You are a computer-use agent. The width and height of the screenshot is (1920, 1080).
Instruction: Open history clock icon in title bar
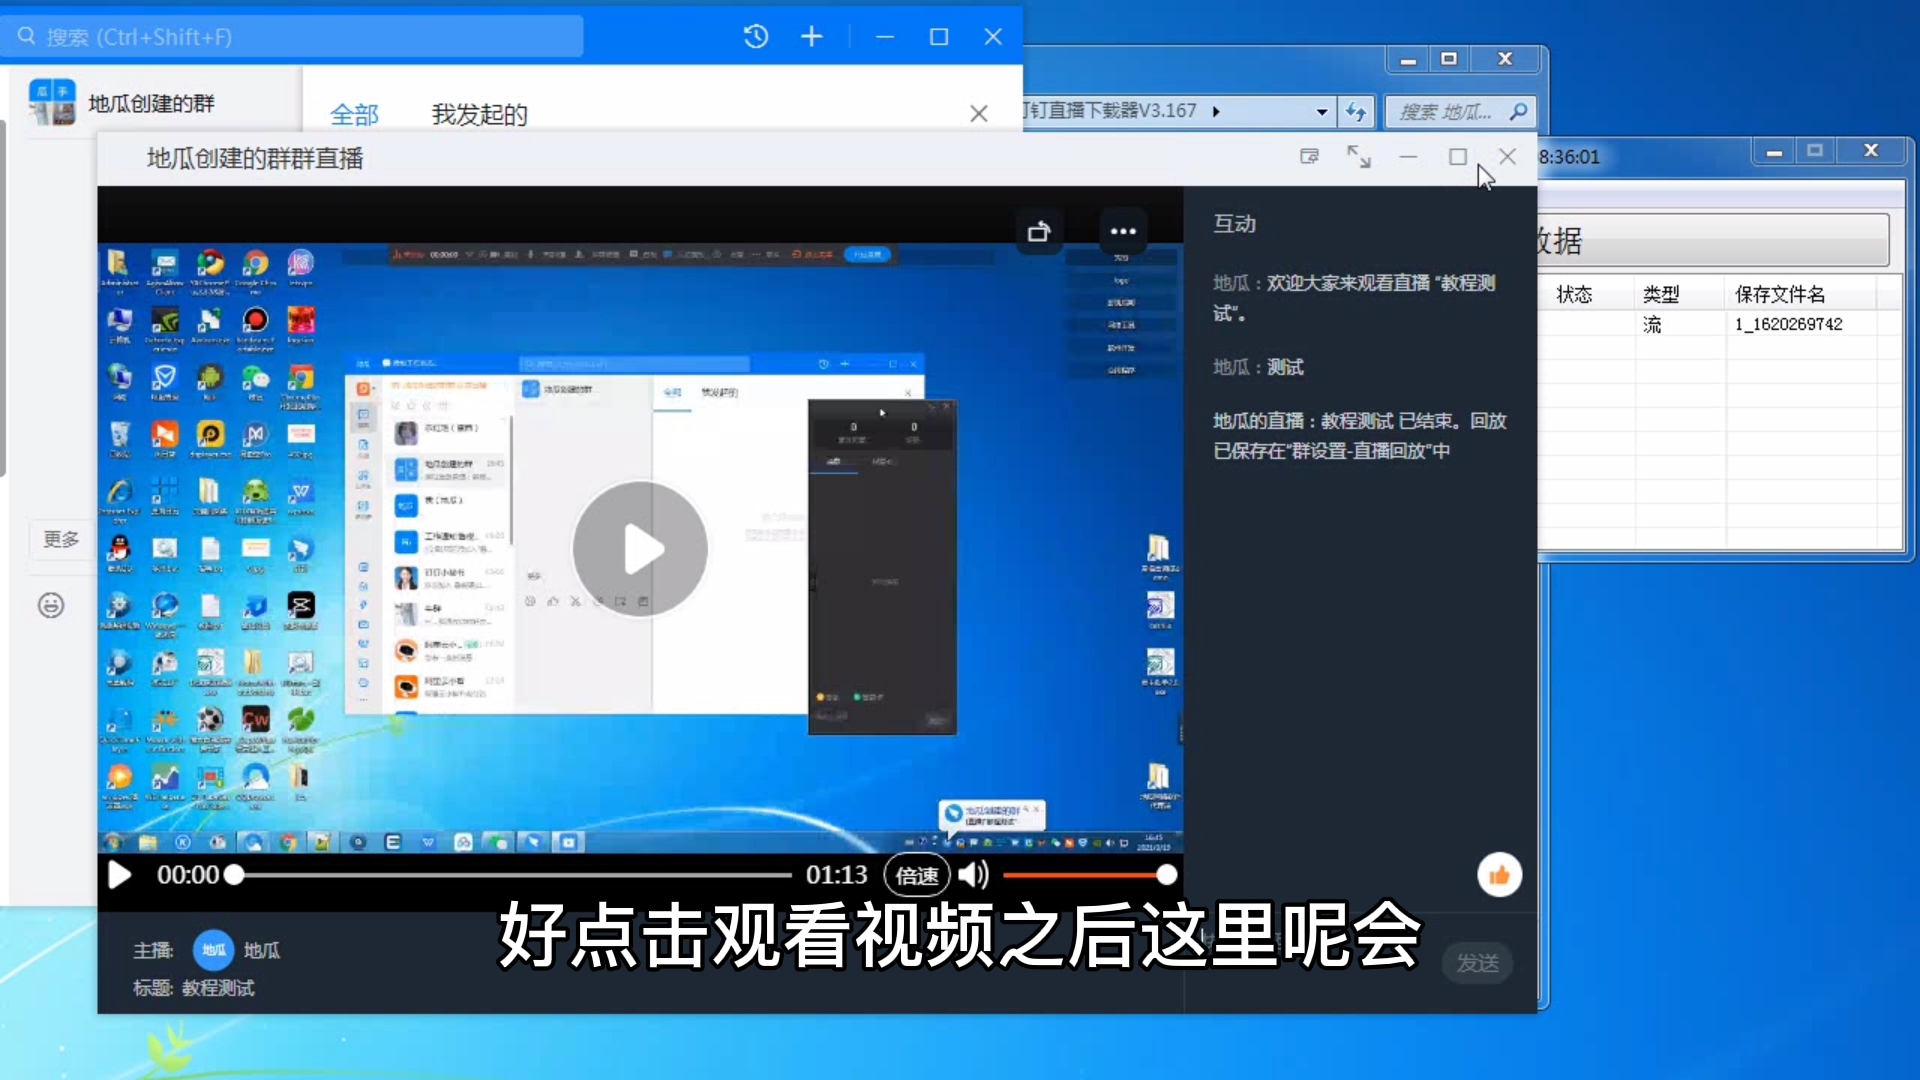click(756, 37)
